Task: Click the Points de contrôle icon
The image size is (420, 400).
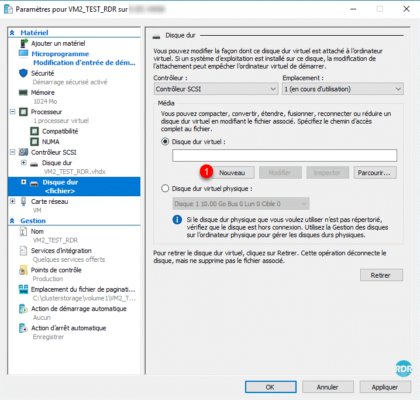Action: 23,270
